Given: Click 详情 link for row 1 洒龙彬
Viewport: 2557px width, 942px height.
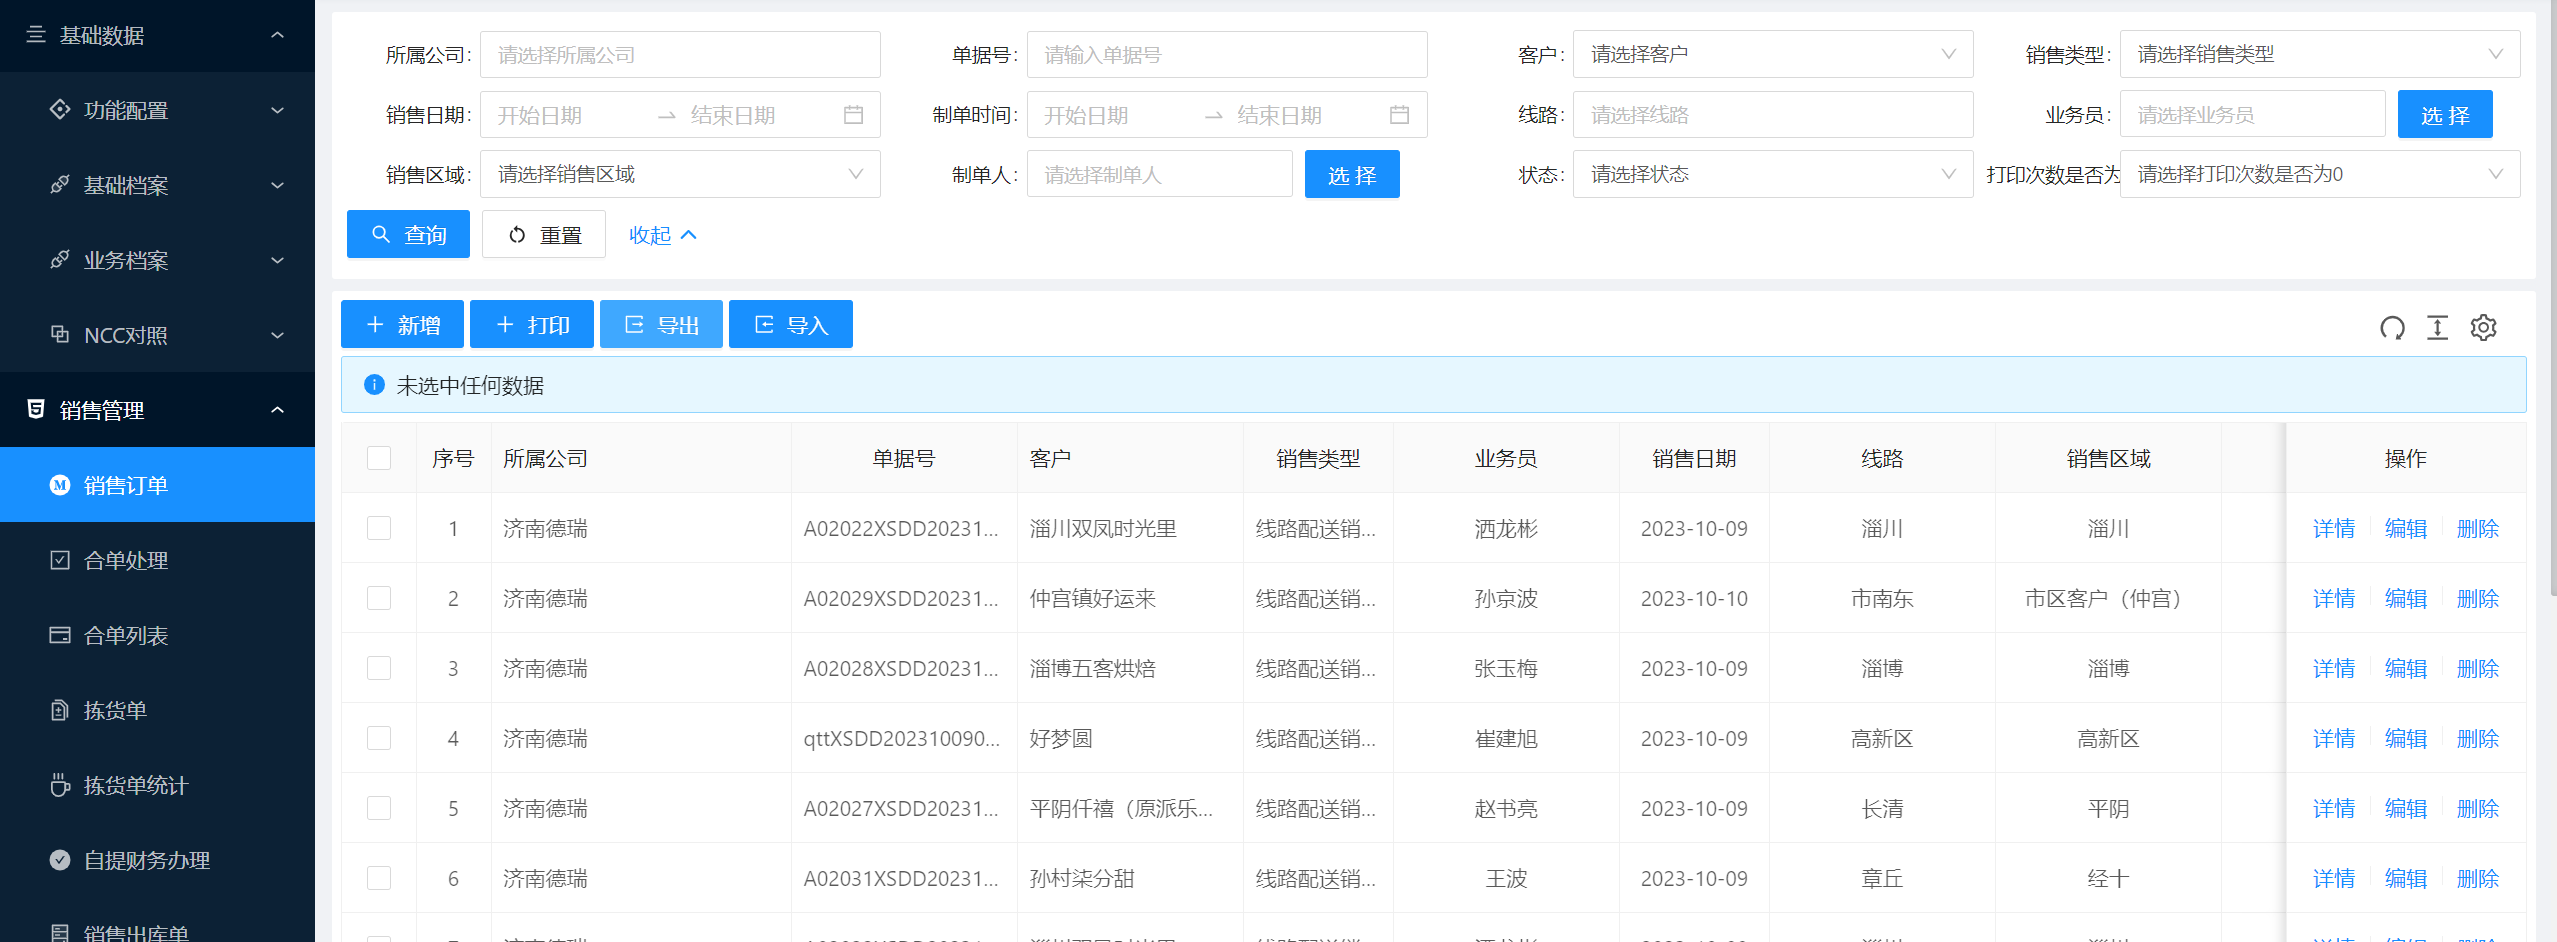Looking at the screenshot, I should click(x=2334, y=528).
